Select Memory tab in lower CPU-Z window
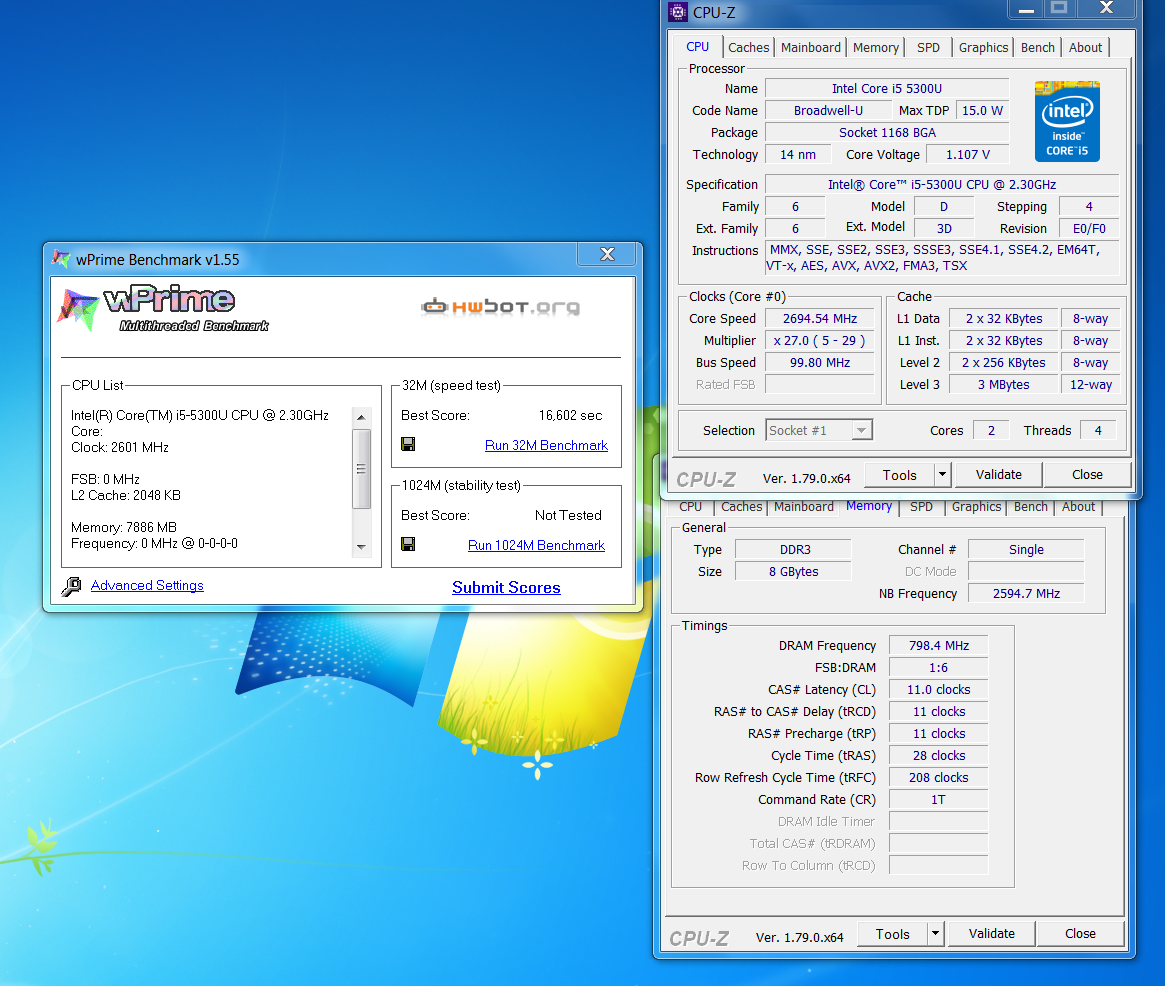The image size is (1165, 986). tap(869, 506)
